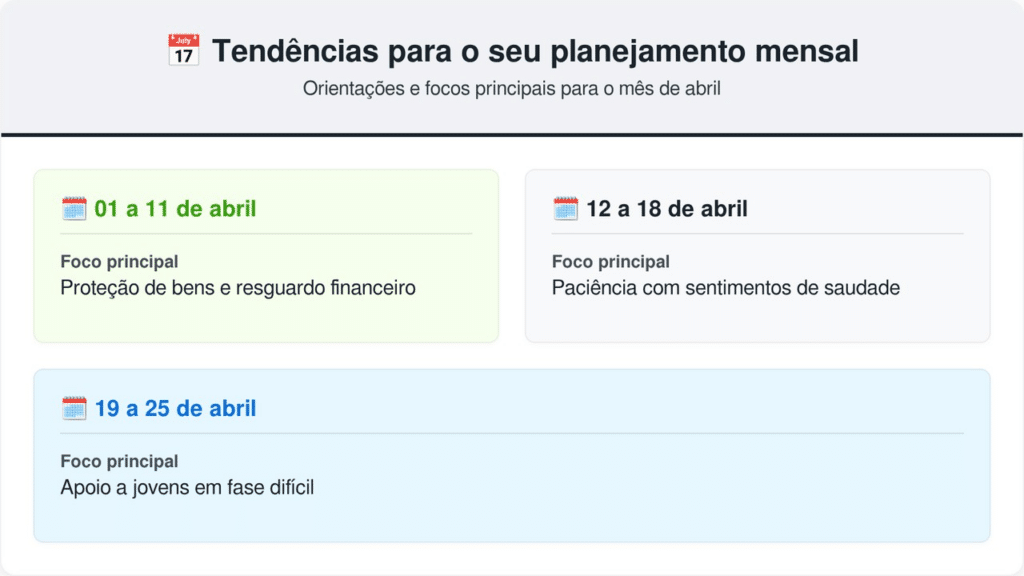Click Foco principal label in the blue card

[x=119, y=462]
